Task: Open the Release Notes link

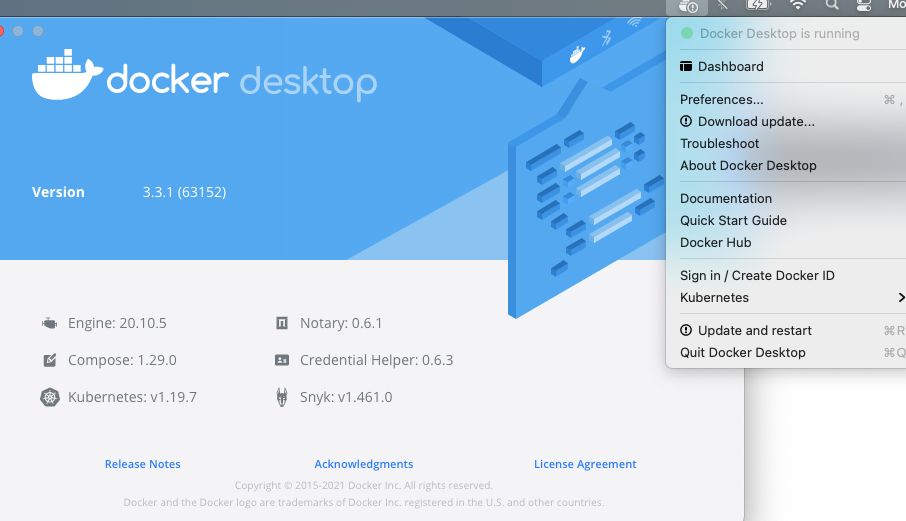Action: tap(143, 464)
